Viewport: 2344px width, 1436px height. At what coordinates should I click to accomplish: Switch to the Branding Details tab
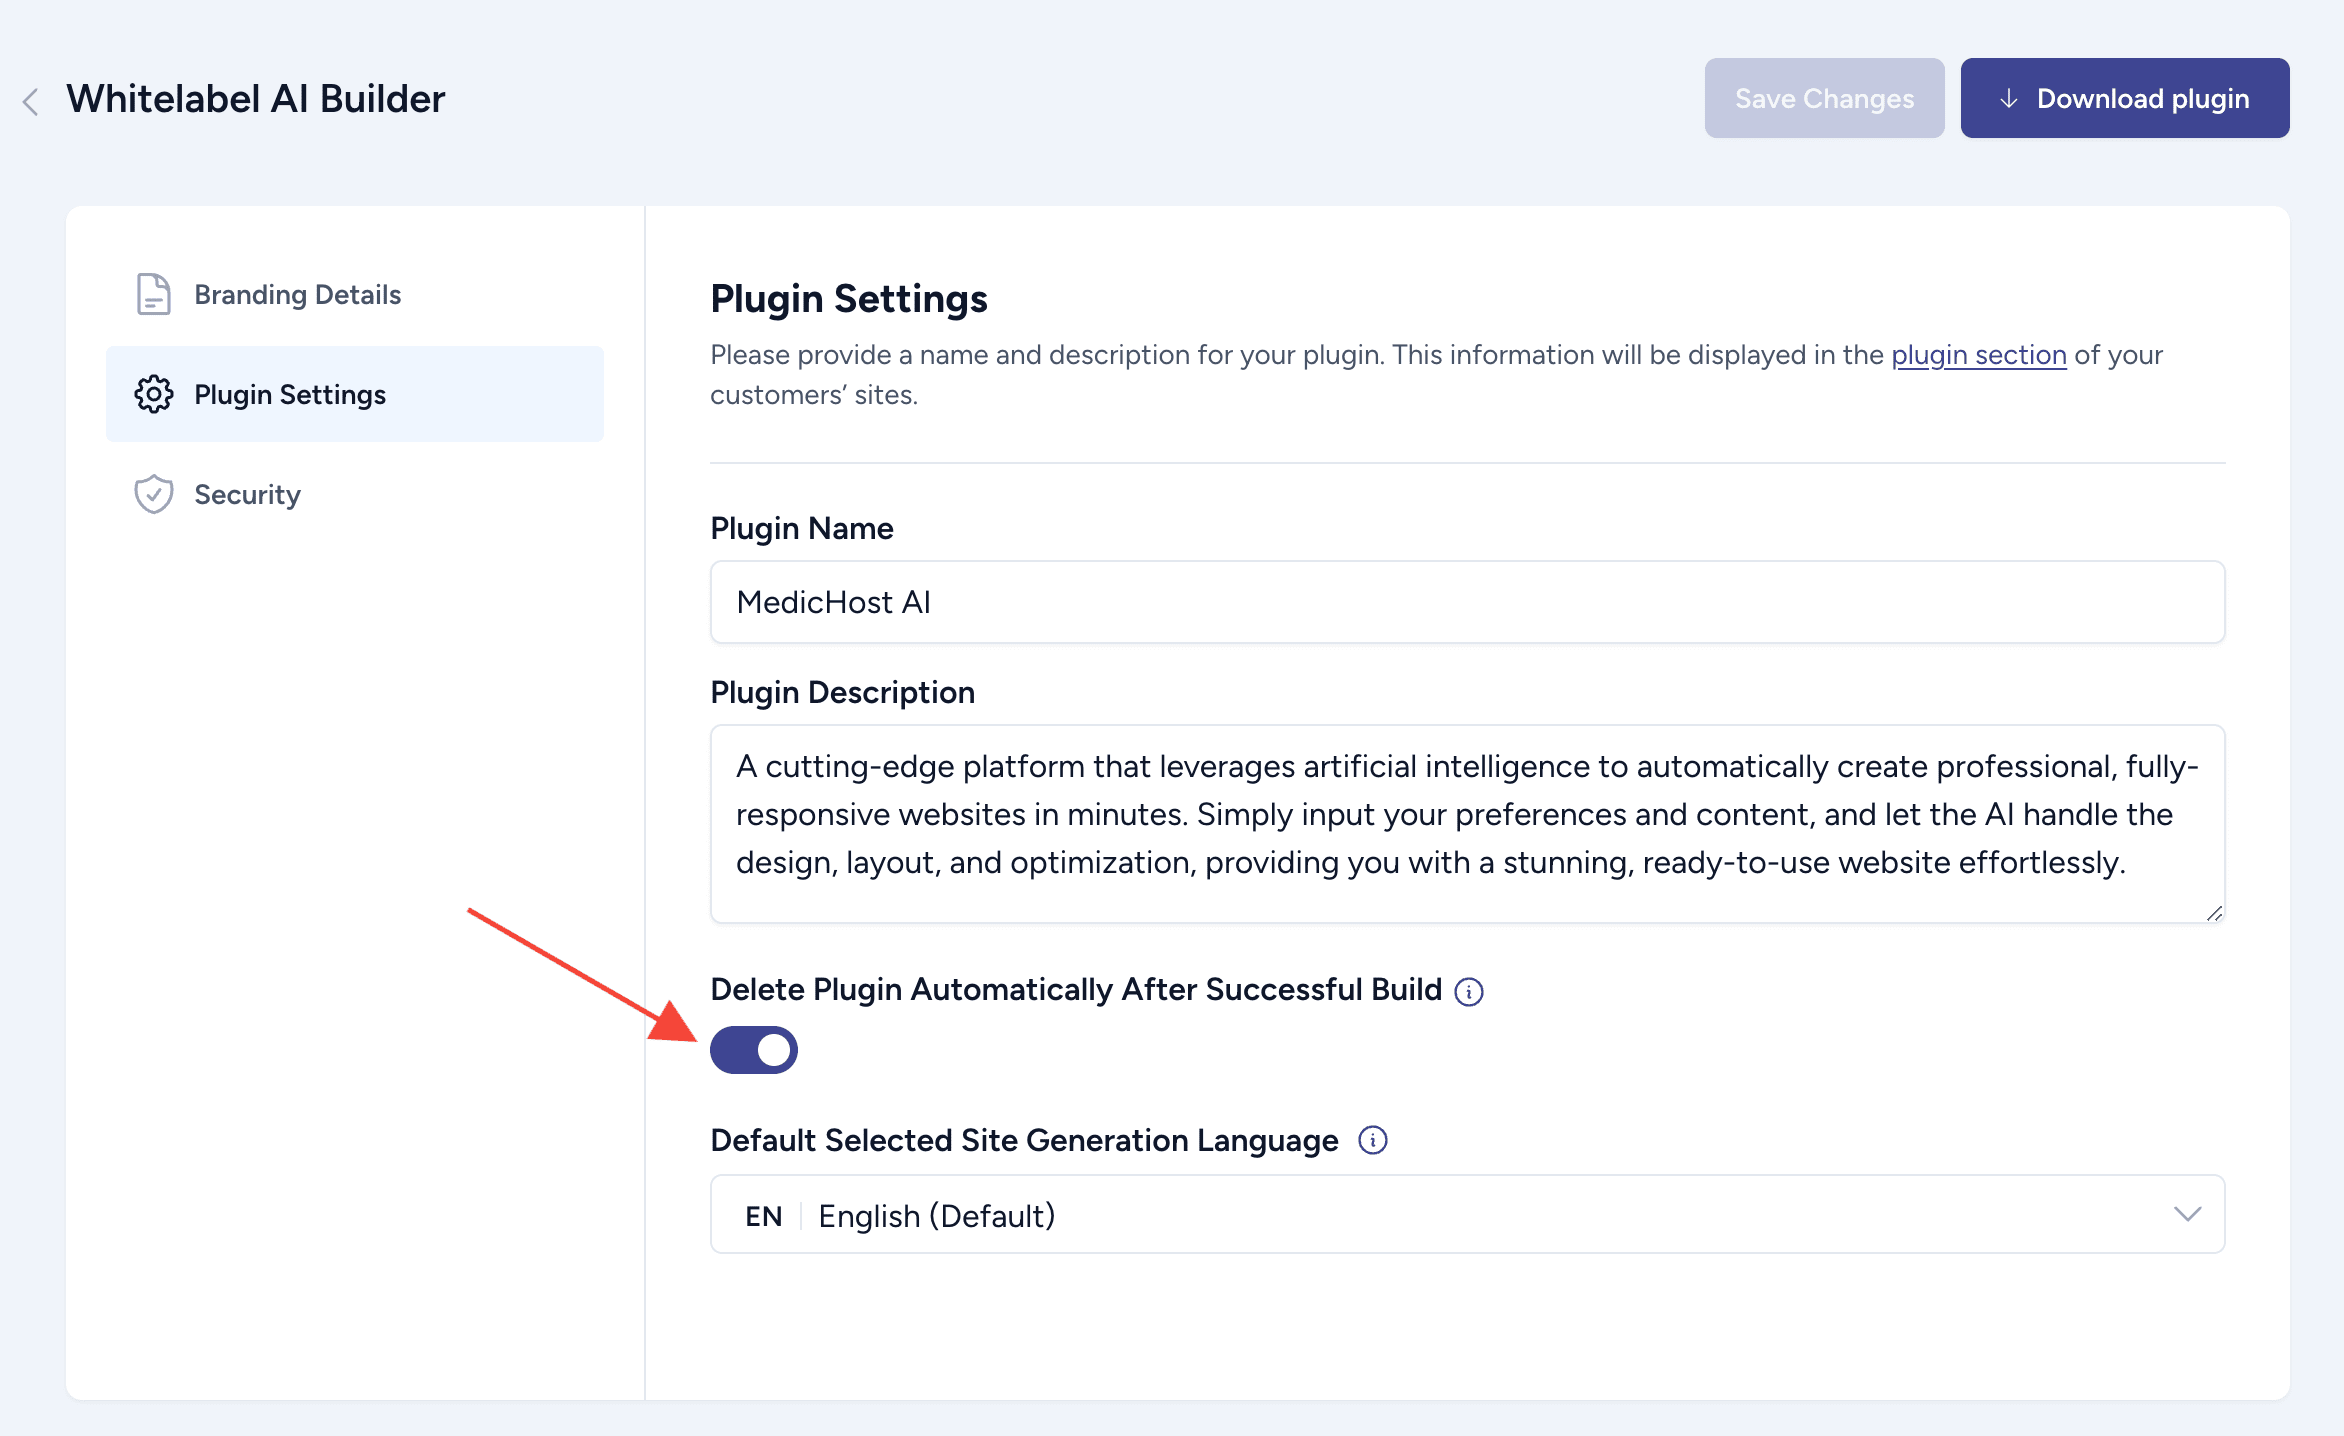coord(297,294)
